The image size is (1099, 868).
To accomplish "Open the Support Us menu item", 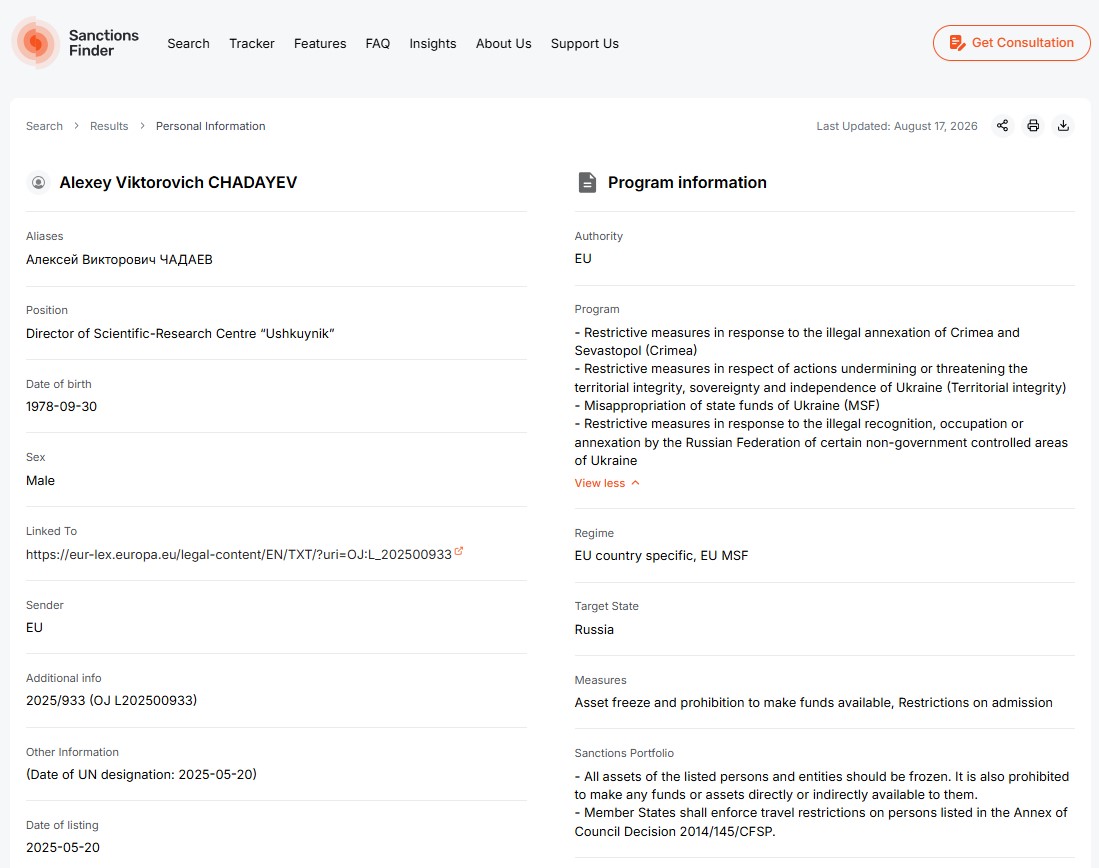I will pos(585,43).
